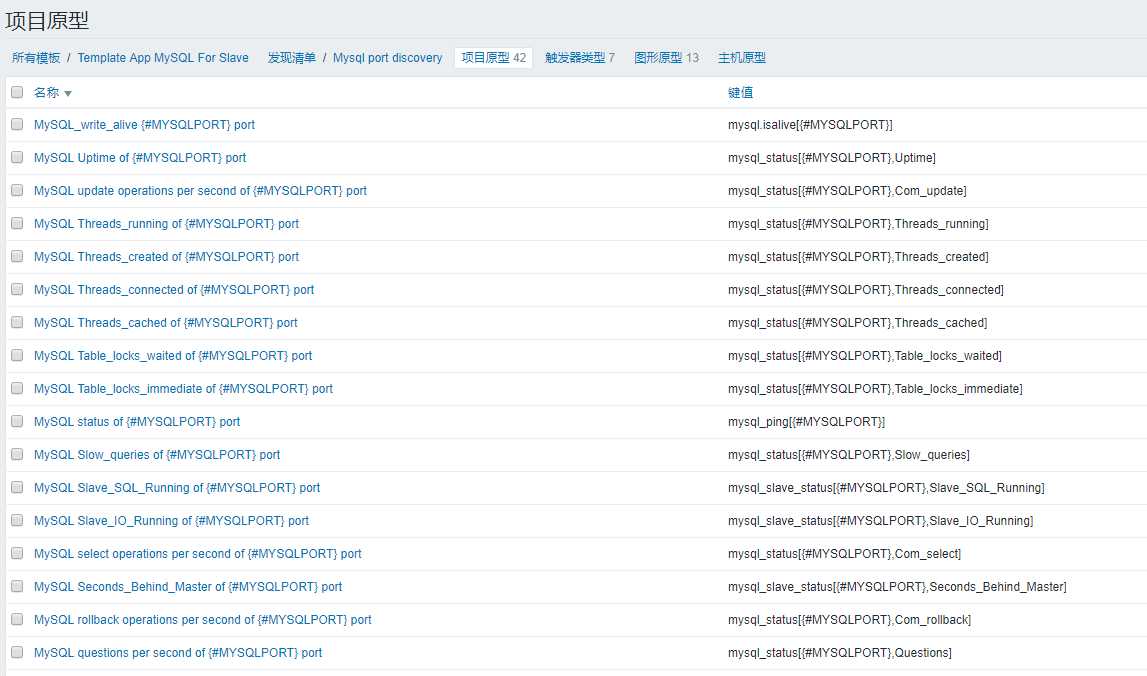Open MySQL Slave_IO_Running item prototype
Screen dimensions: 1147x676
point(171,521)
